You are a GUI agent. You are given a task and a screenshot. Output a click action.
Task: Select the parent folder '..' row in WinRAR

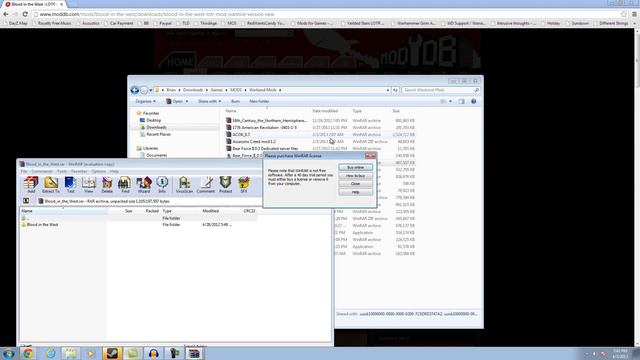point(139,218)
